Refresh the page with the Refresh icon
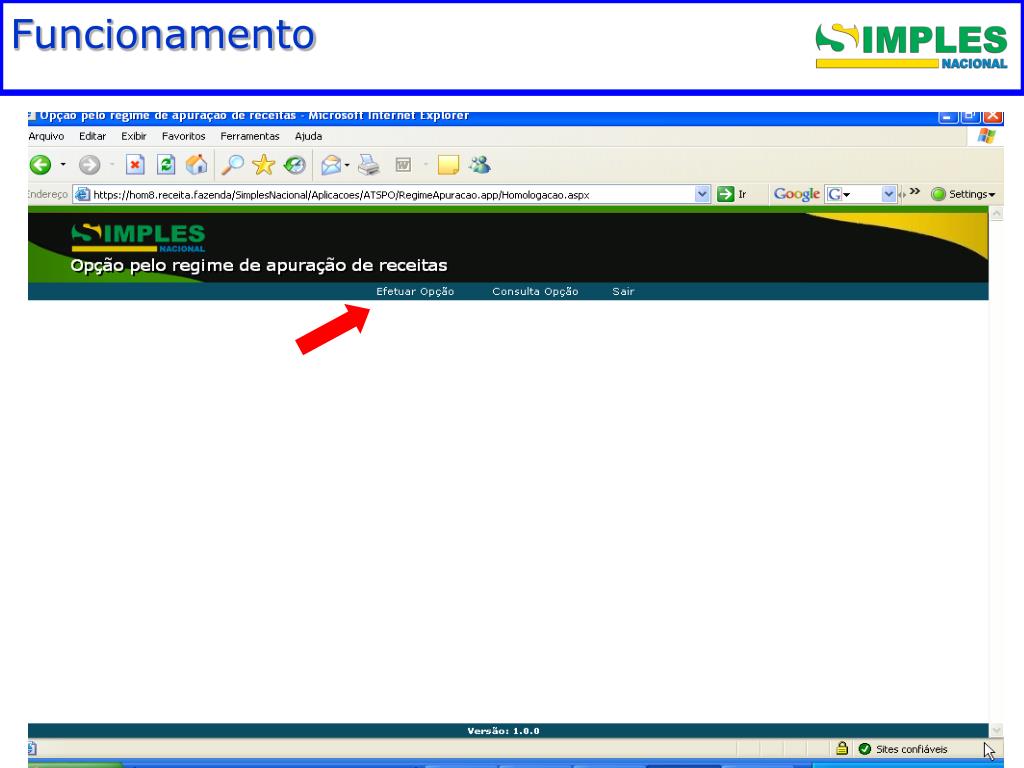Viewport: 1024px width, 768px height. click(x=166, y=165)
